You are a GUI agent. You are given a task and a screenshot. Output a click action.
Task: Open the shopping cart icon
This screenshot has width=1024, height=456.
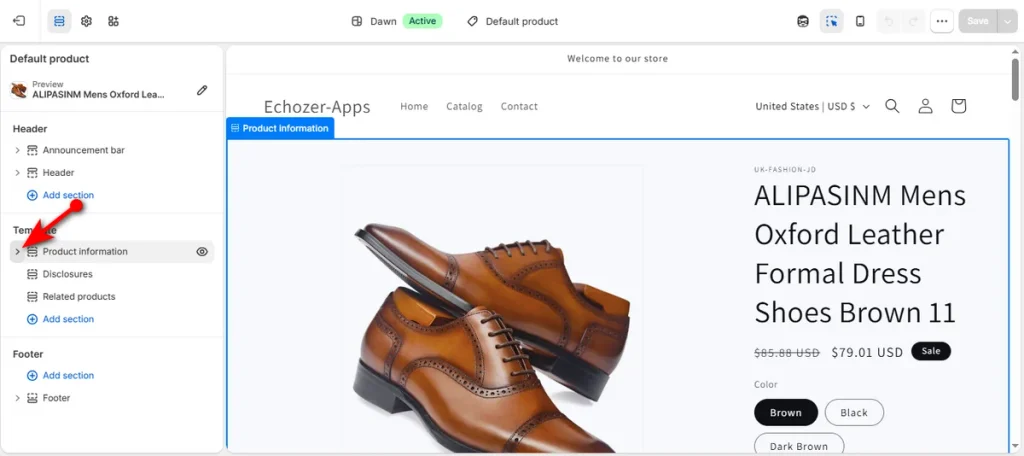click(x=958, y=106)
